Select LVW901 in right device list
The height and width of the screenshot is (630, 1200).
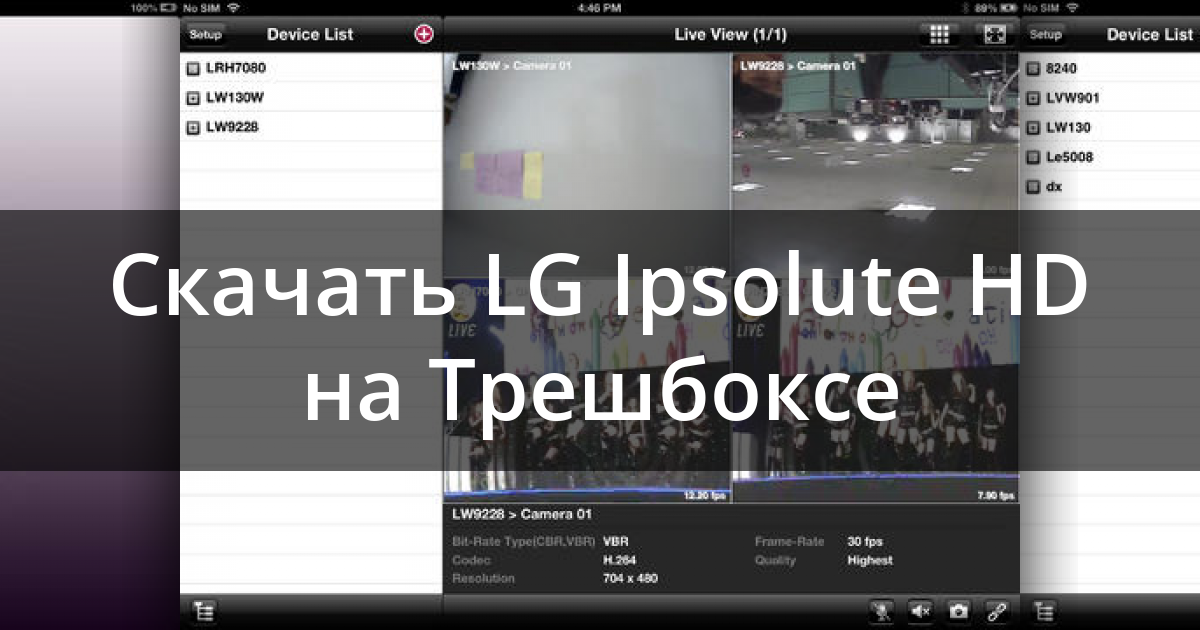tap(1073, 98)
